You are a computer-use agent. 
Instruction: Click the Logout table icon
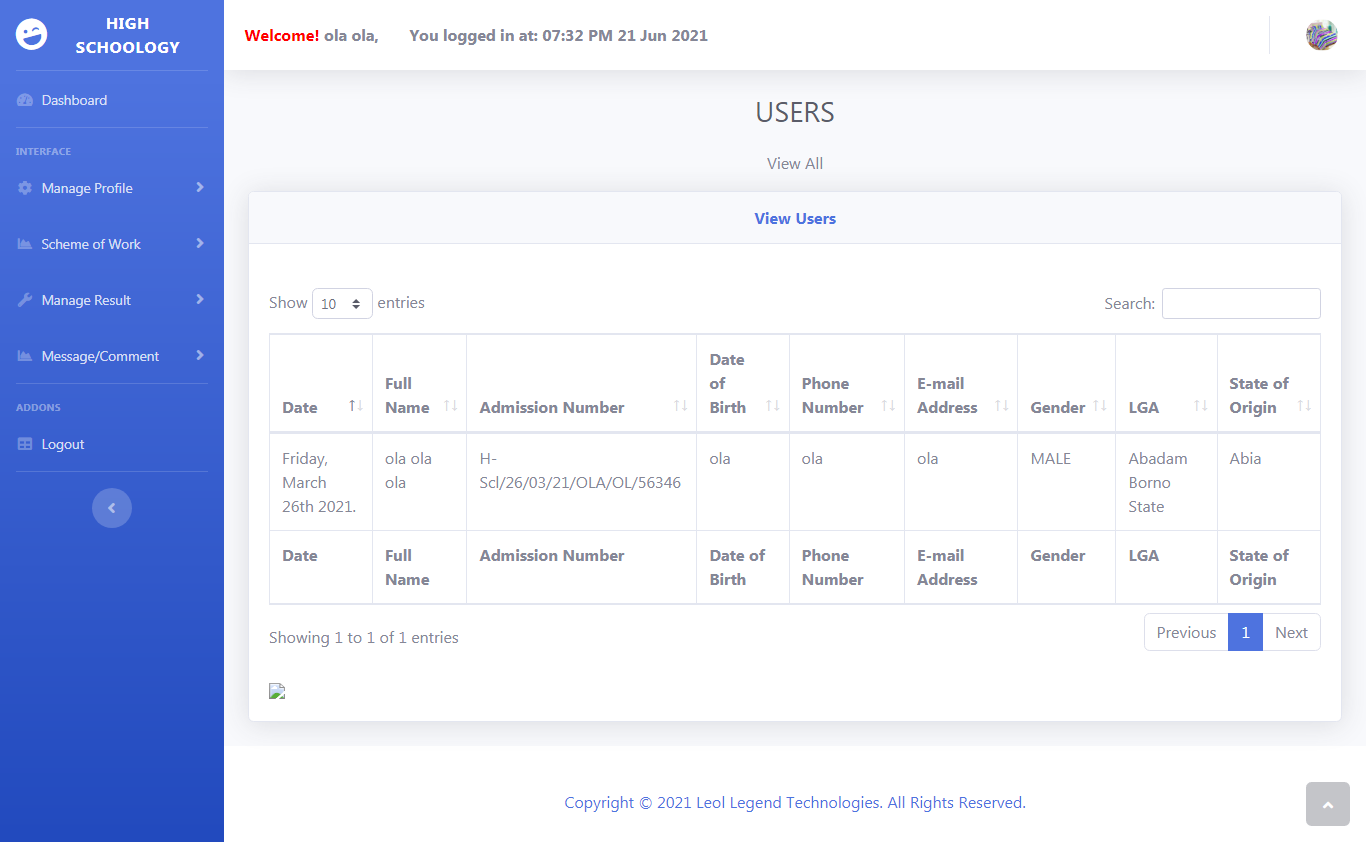pos(25,444)
